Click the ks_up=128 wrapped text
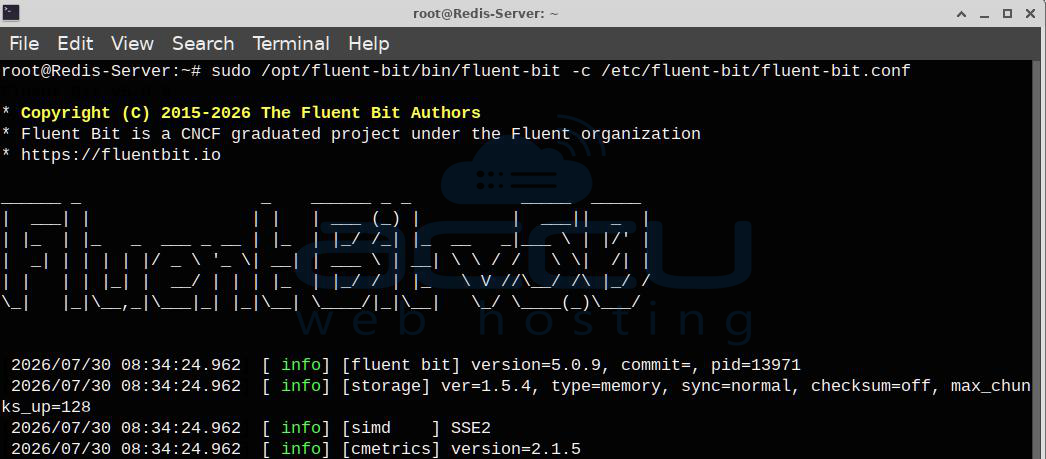This screenshot has height=459, width=1046. click(46, 407)
